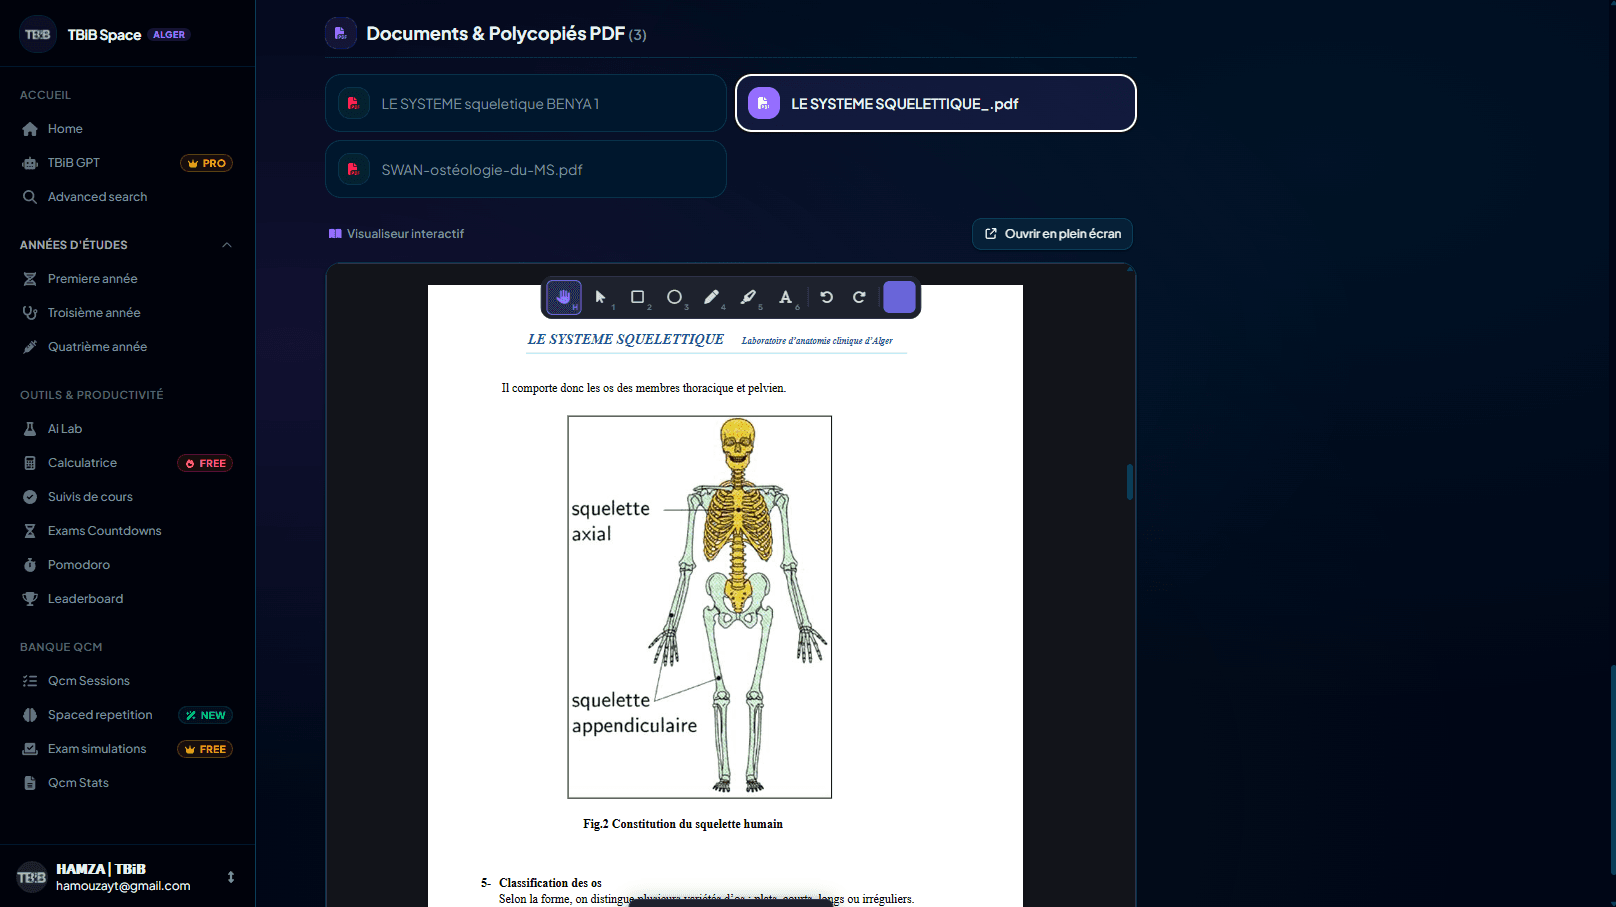The width and height of the screenshot is (1616, 907).
Task: Click the Home icon in sidebar
Action: pos(30,129)
